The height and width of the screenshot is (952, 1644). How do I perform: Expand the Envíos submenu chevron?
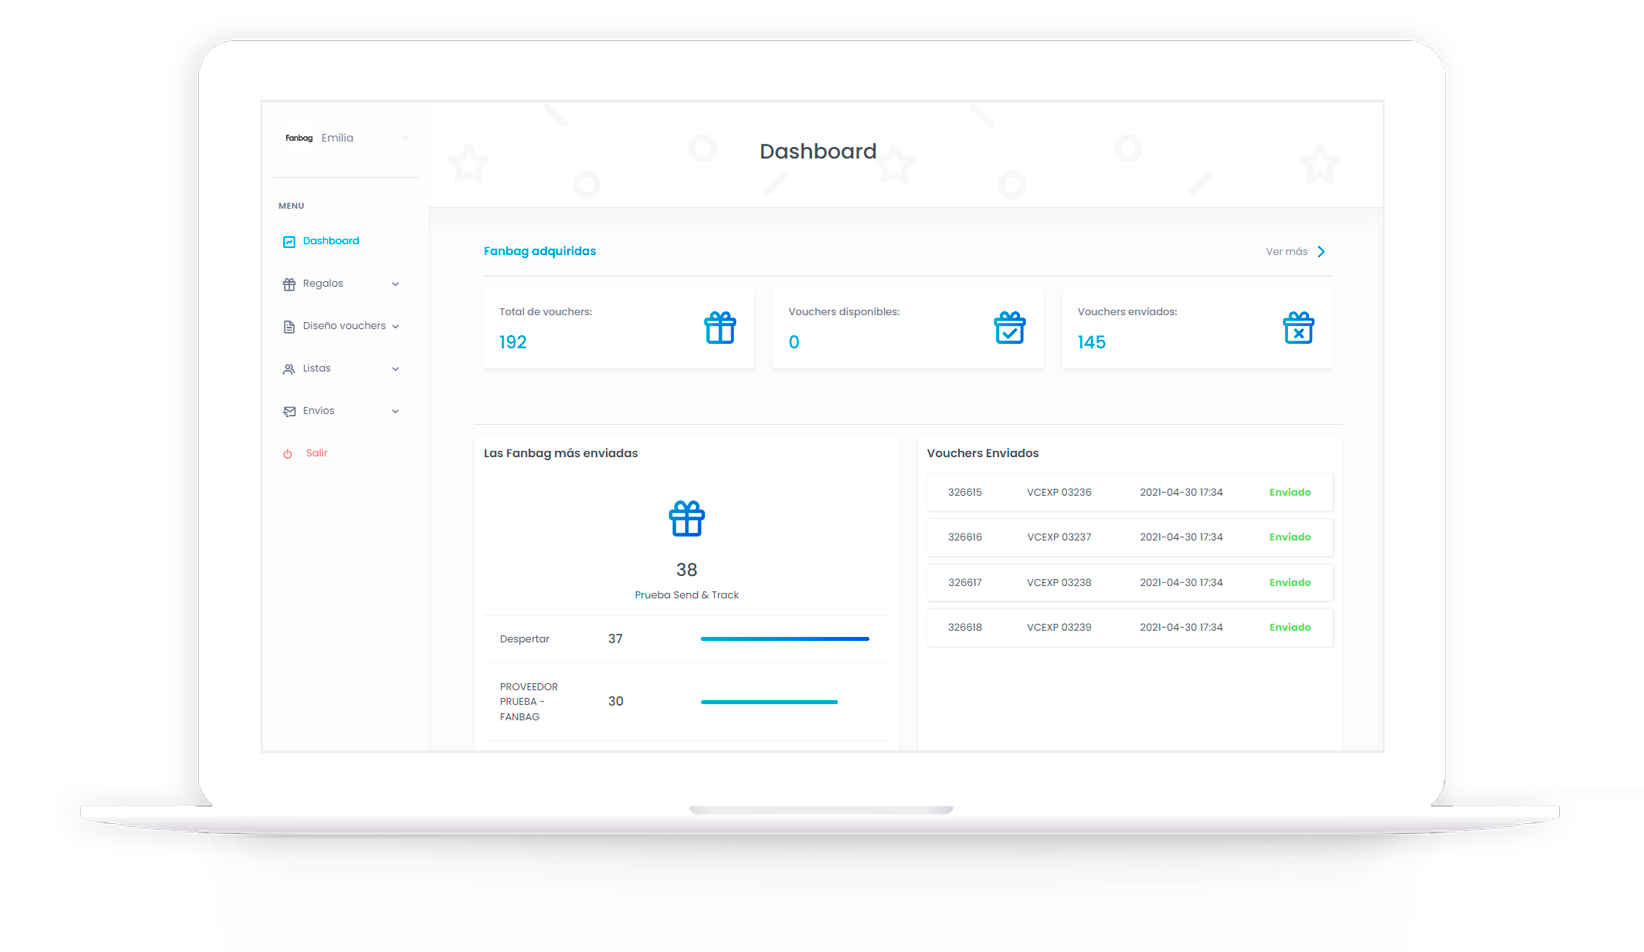[x=395, y=411]
